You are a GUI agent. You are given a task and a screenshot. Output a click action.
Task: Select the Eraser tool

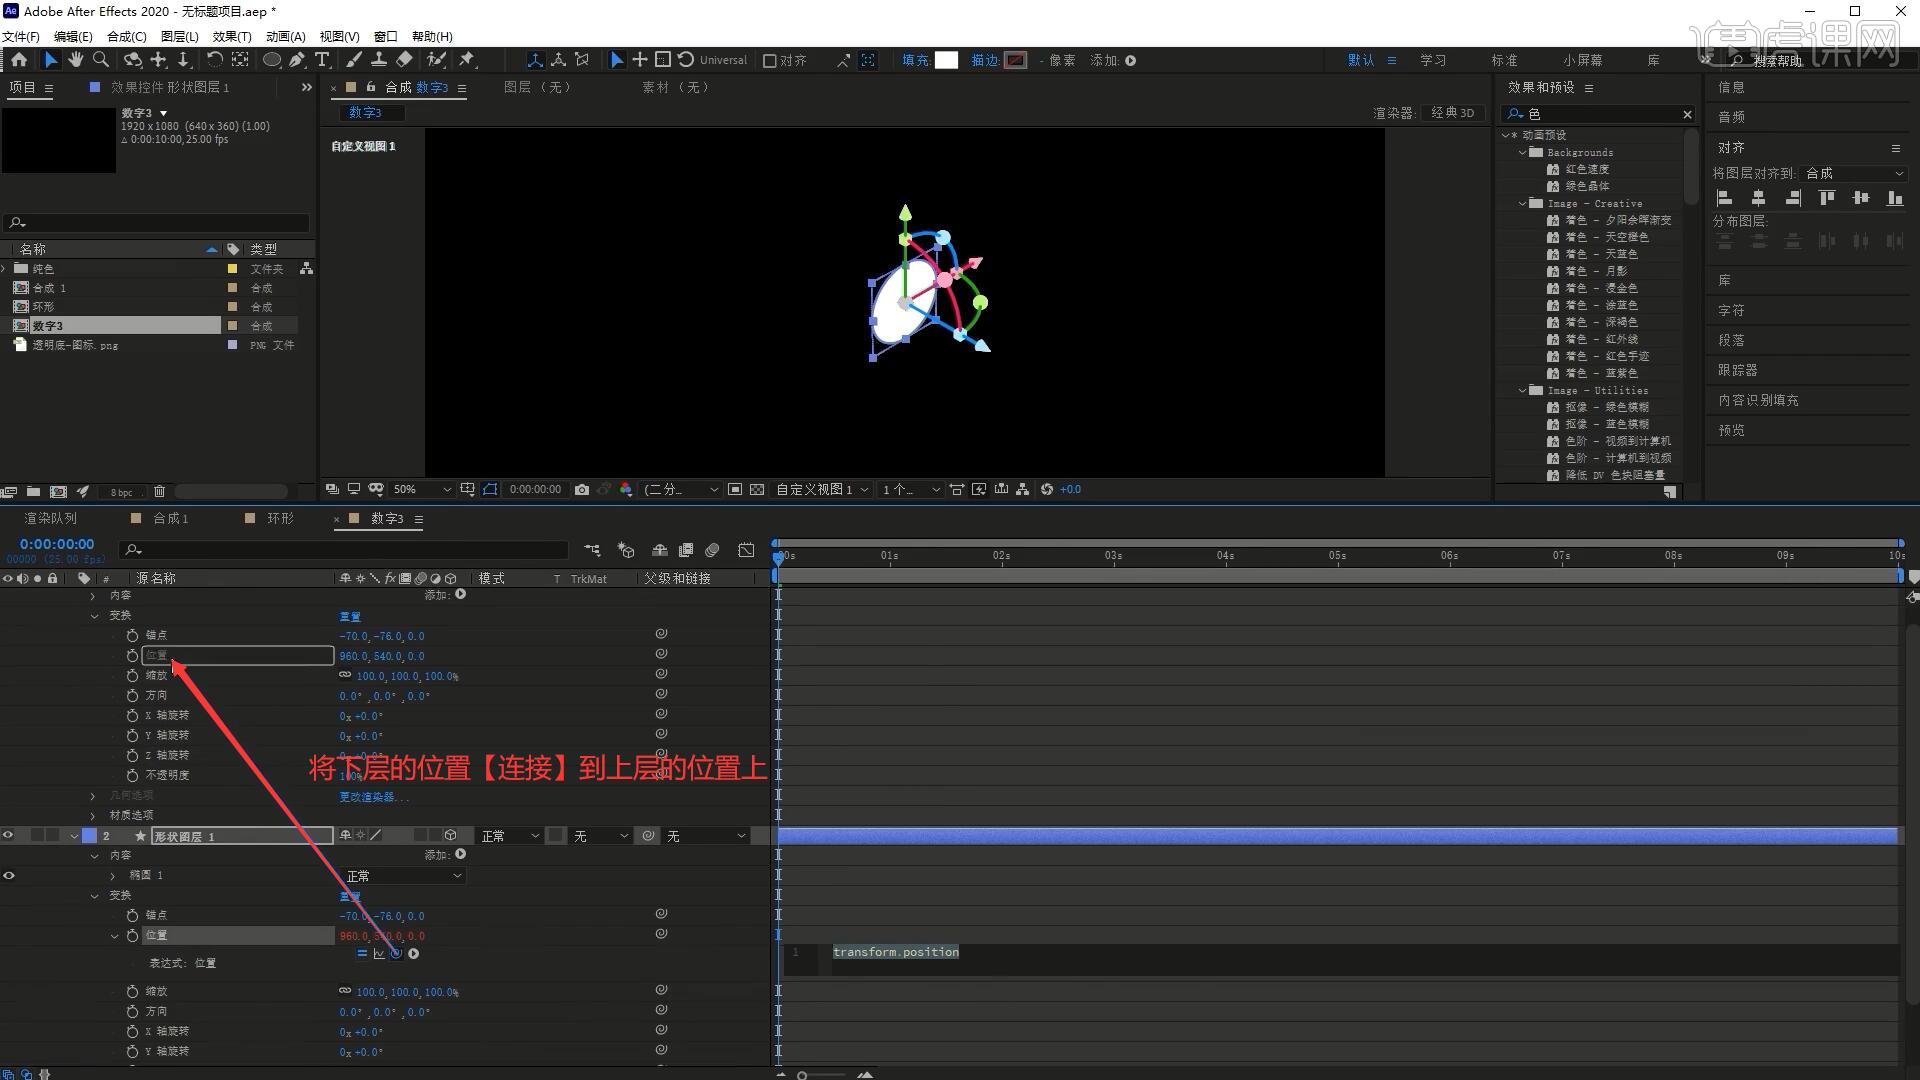coord(404,60)
